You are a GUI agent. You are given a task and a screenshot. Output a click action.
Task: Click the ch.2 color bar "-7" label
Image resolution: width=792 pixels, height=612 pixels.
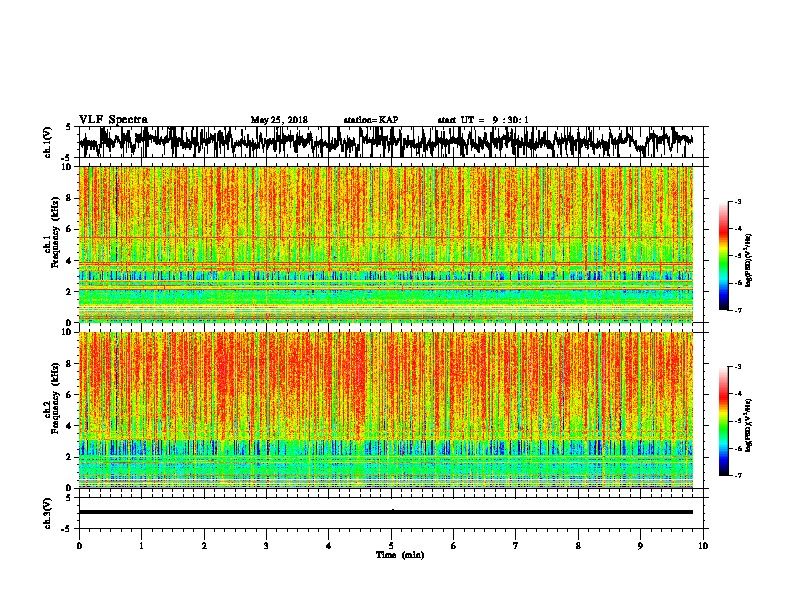[737, 476]
